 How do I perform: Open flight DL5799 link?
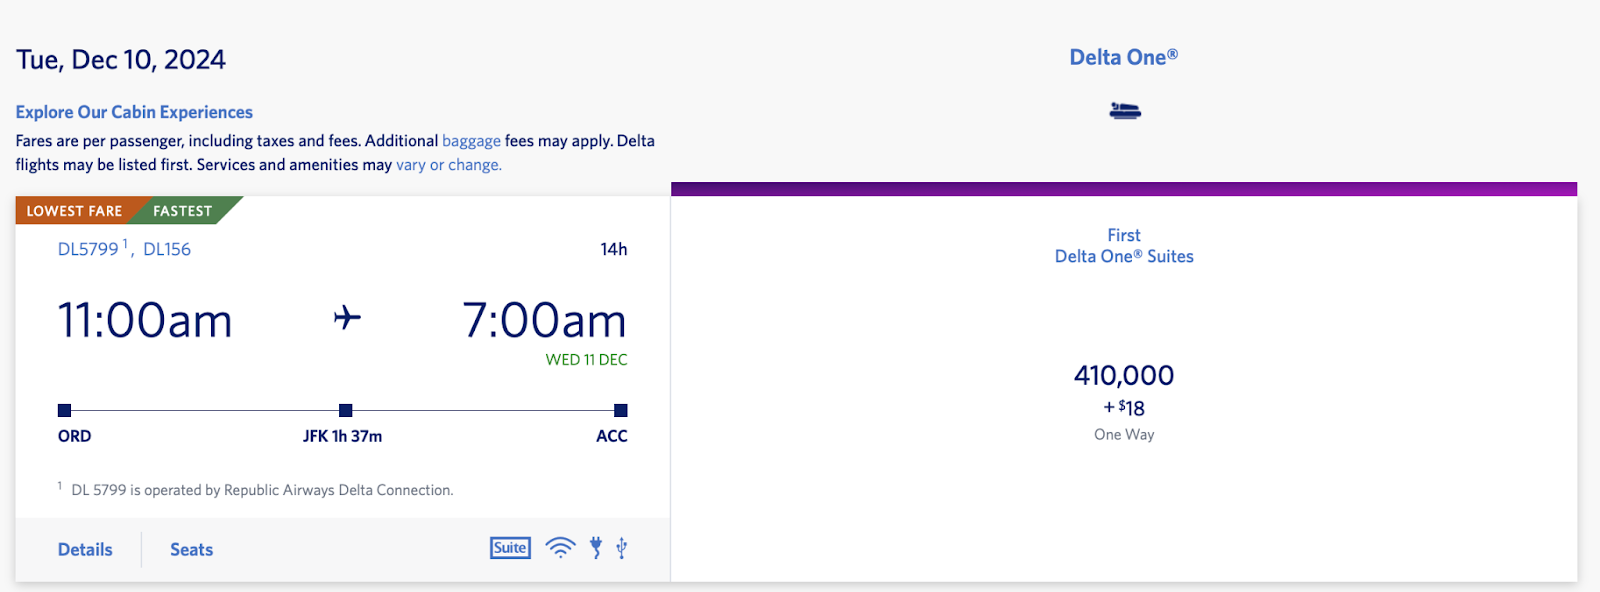pyautogui.click(x=88, y=249)
